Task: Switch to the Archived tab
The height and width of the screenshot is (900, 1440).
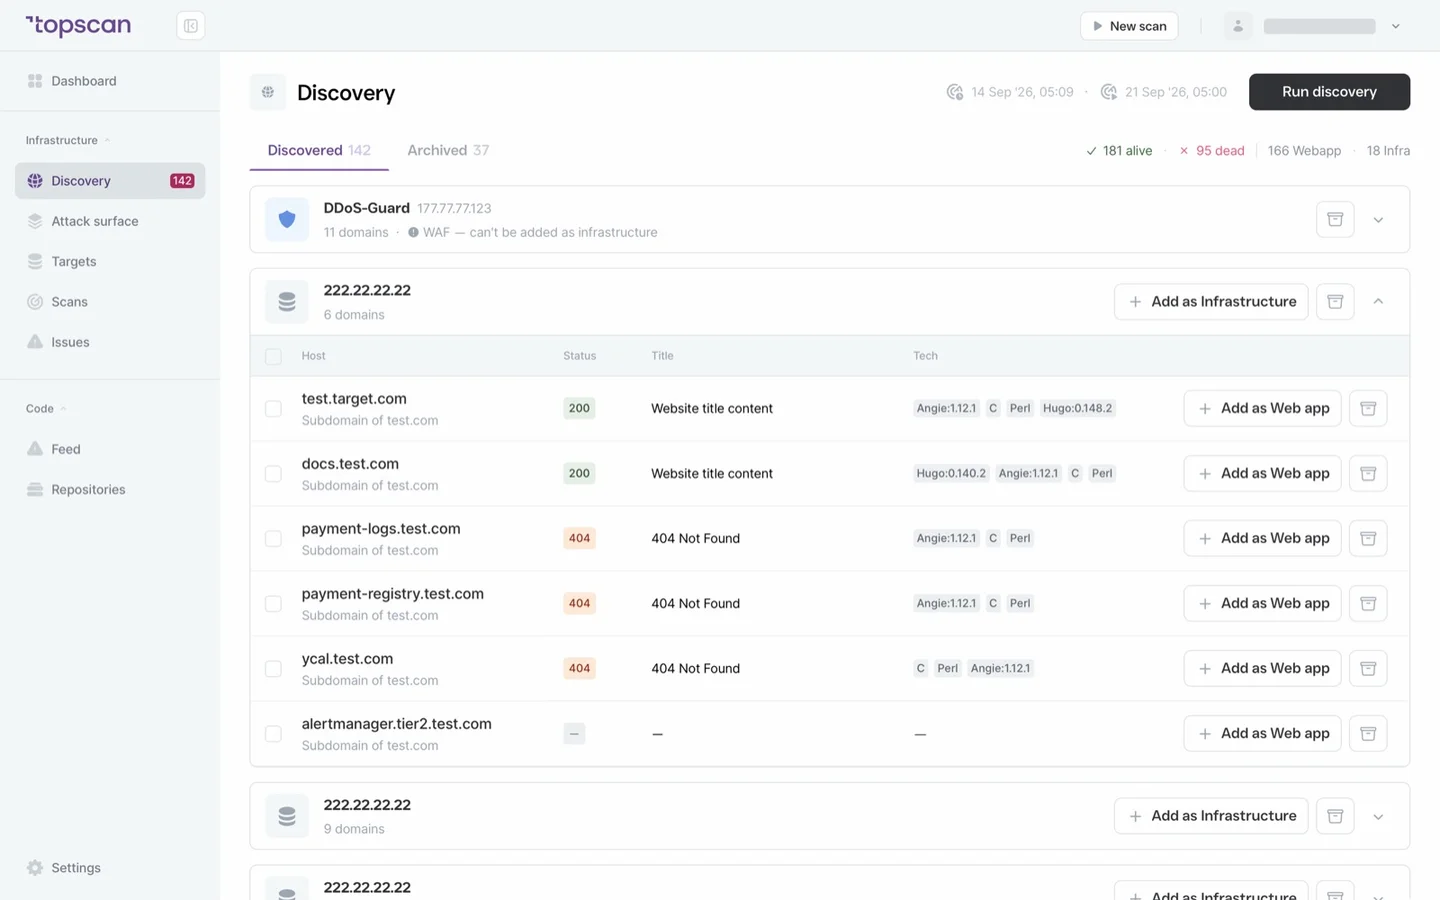Action: pos(448,150)
